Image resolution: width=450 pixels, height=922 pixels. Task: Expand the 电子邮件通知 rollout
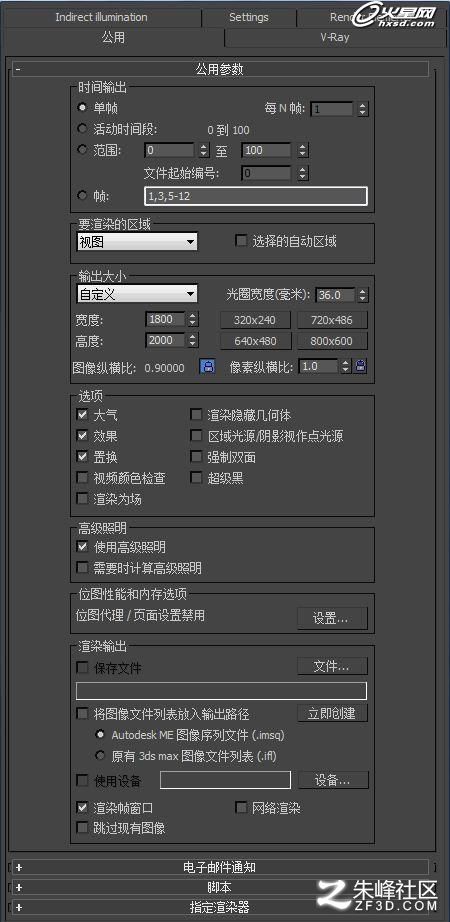(x=19, y=867)
